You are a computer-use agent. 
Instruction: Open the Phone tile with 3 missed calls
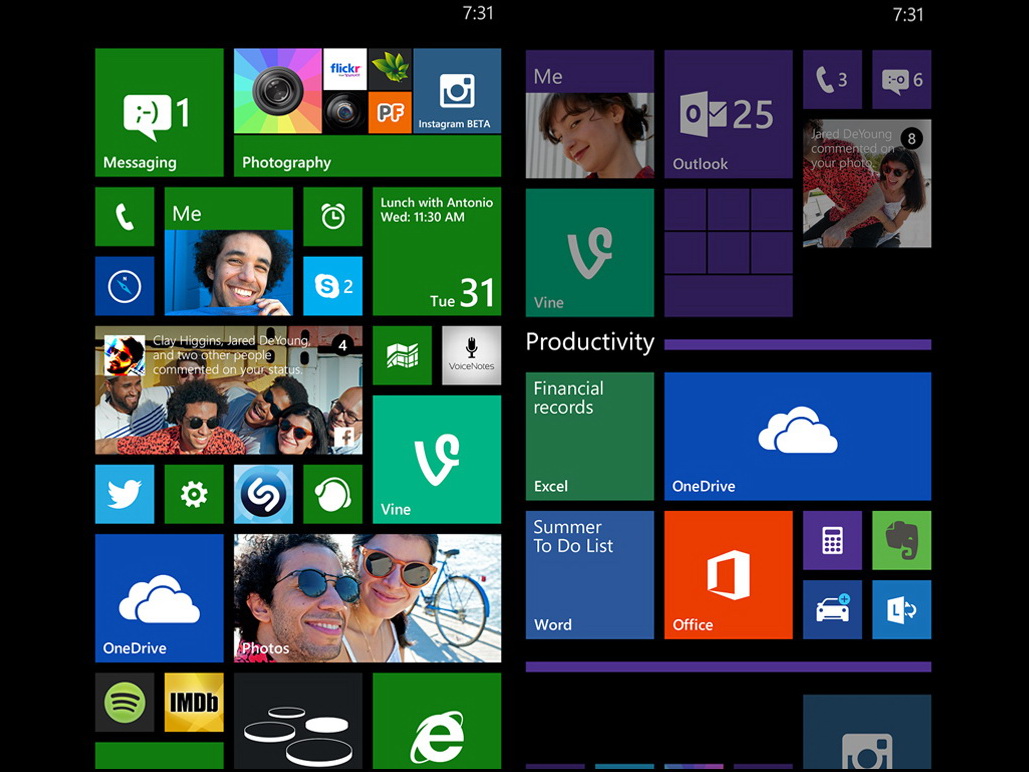[832, 78]
